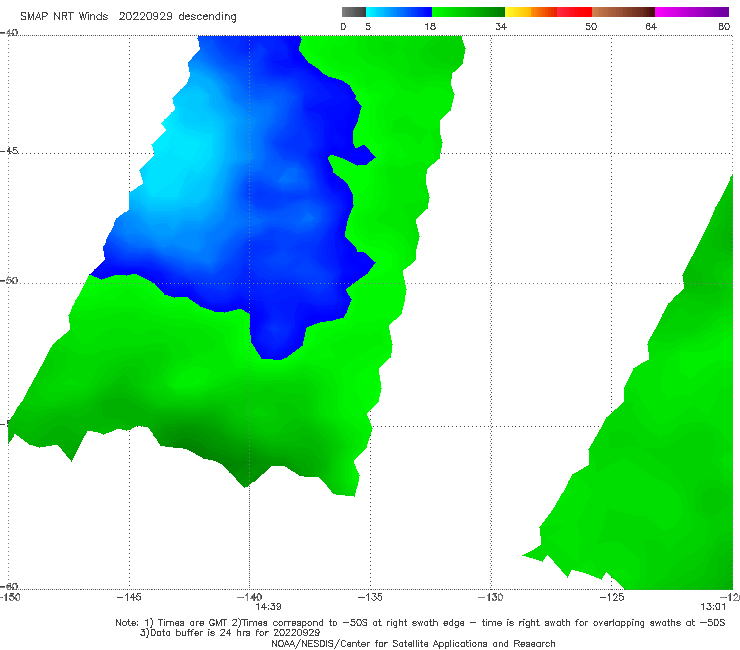The image size is (740, 650).
Task: Click the longitude label '-145'
Action: click(129, 597)
